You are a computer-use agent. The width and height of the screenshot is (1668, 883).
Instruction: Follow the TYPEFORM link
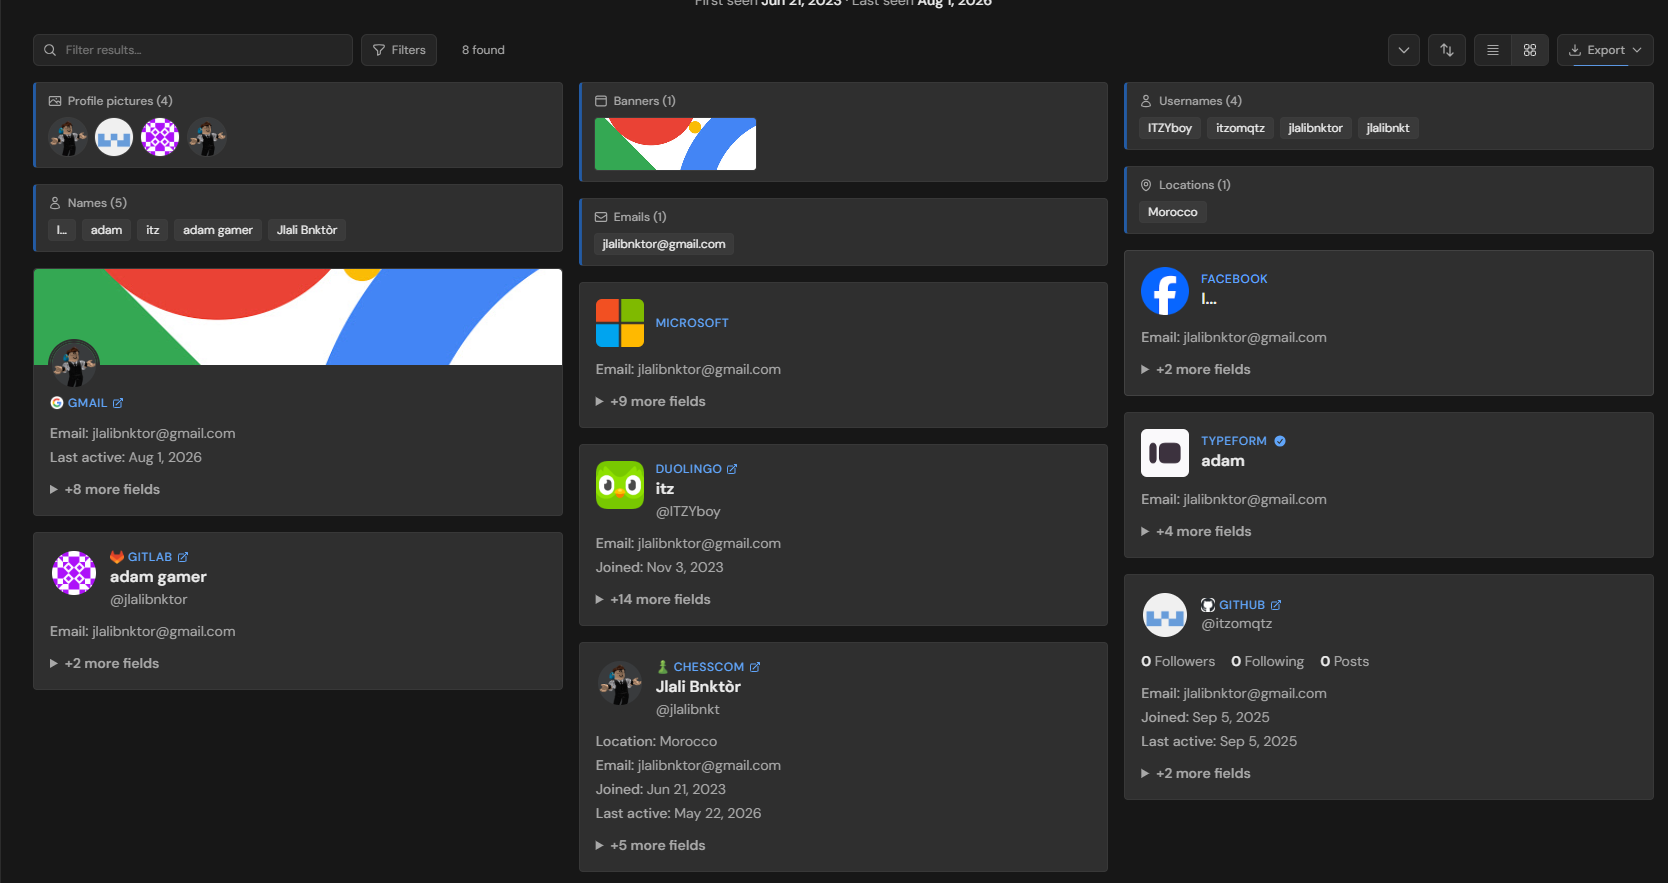click(x=1234, y=441)
